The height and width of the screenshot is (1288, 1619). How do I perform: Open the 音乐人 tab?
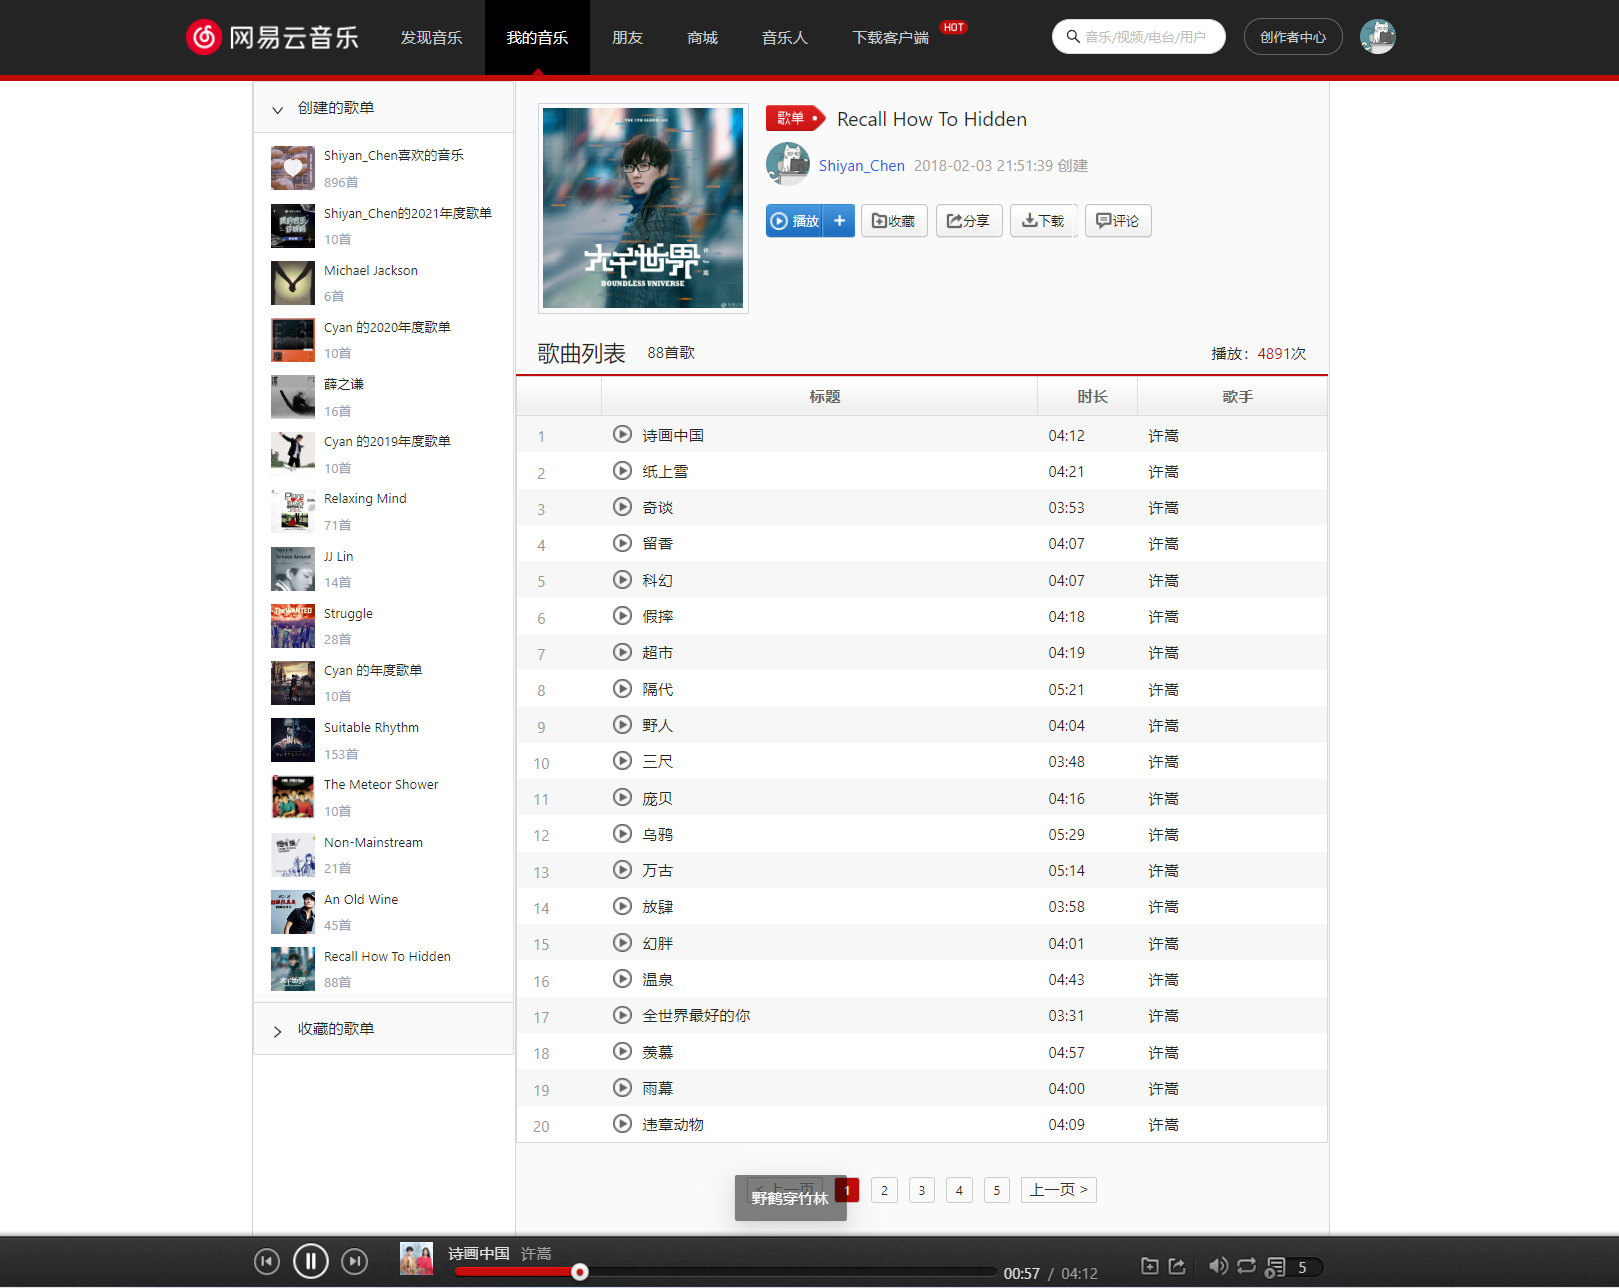784,37
